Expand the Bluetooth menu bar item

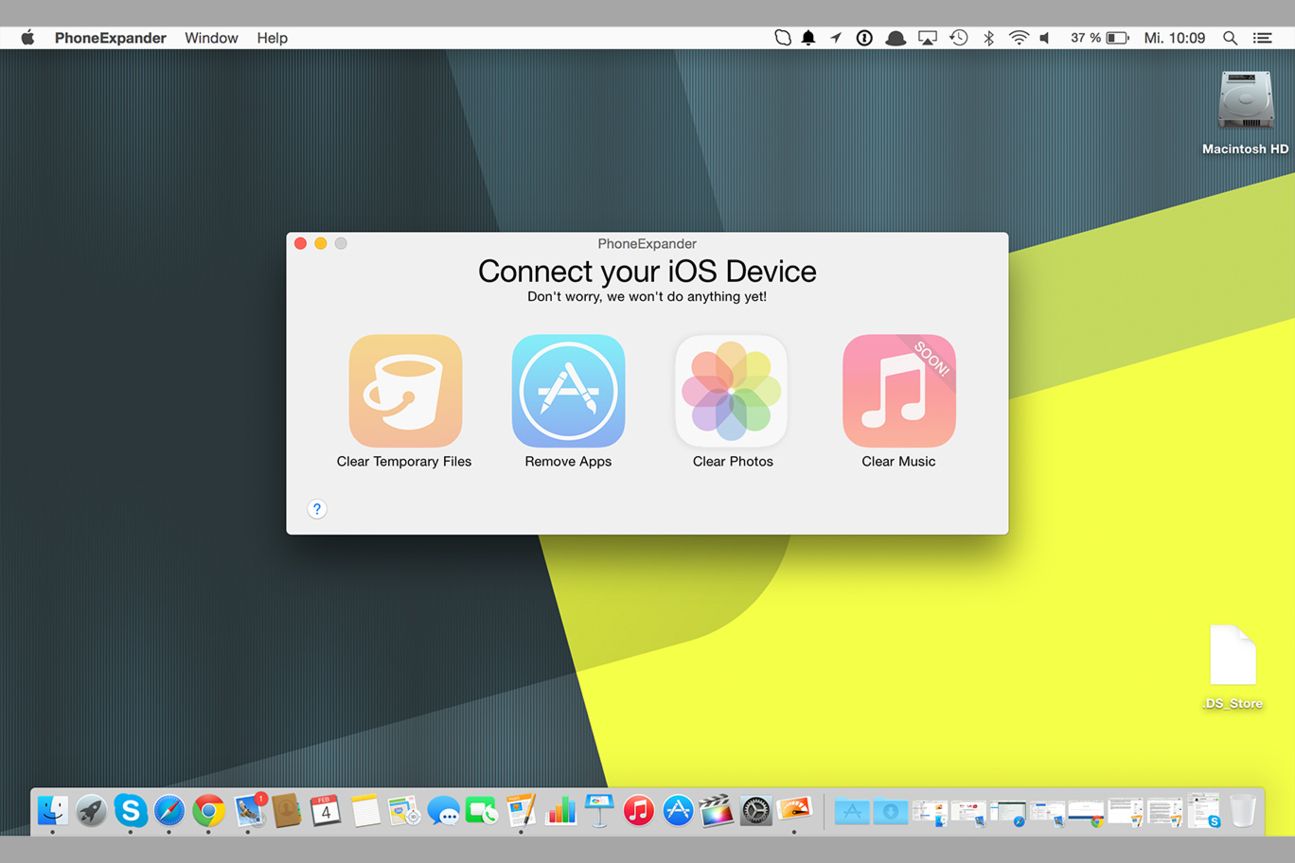tap(988, 38)
